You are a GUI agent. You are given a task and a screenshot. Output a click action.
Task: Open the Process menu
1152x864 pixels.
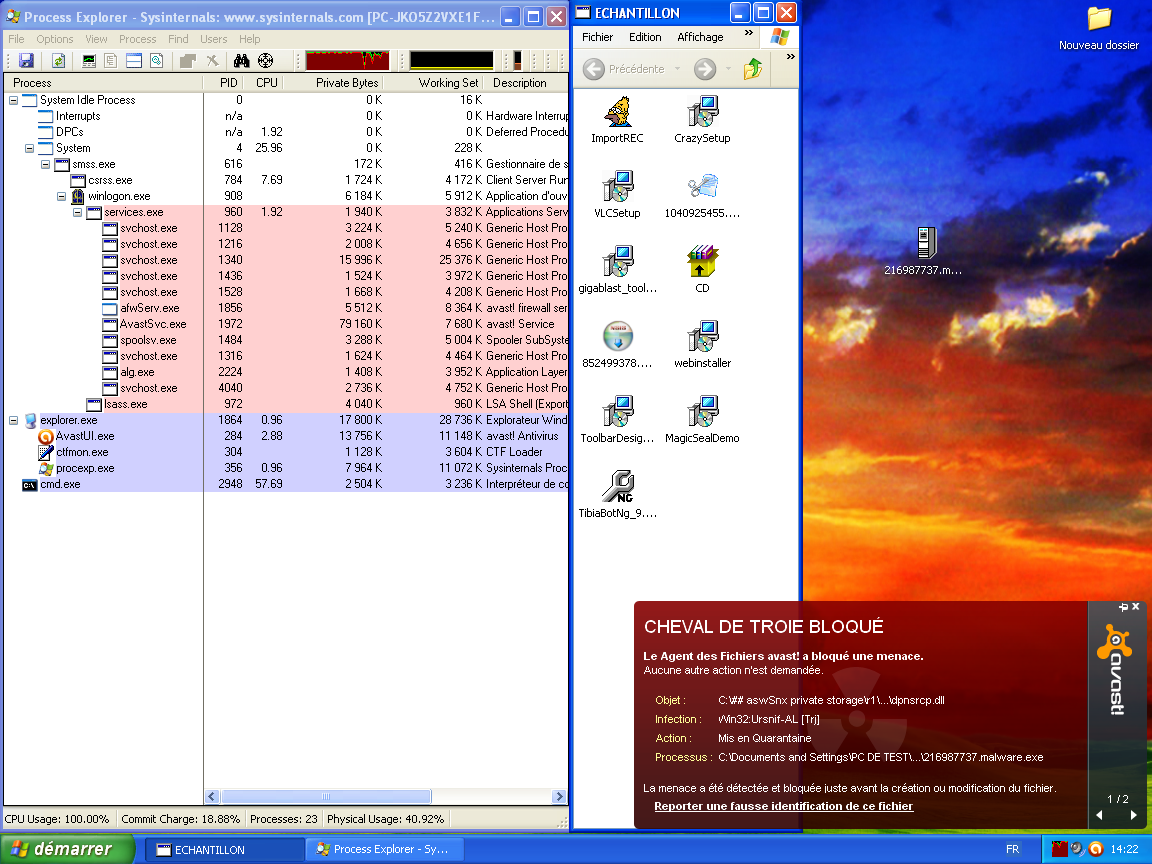(137, 39)
